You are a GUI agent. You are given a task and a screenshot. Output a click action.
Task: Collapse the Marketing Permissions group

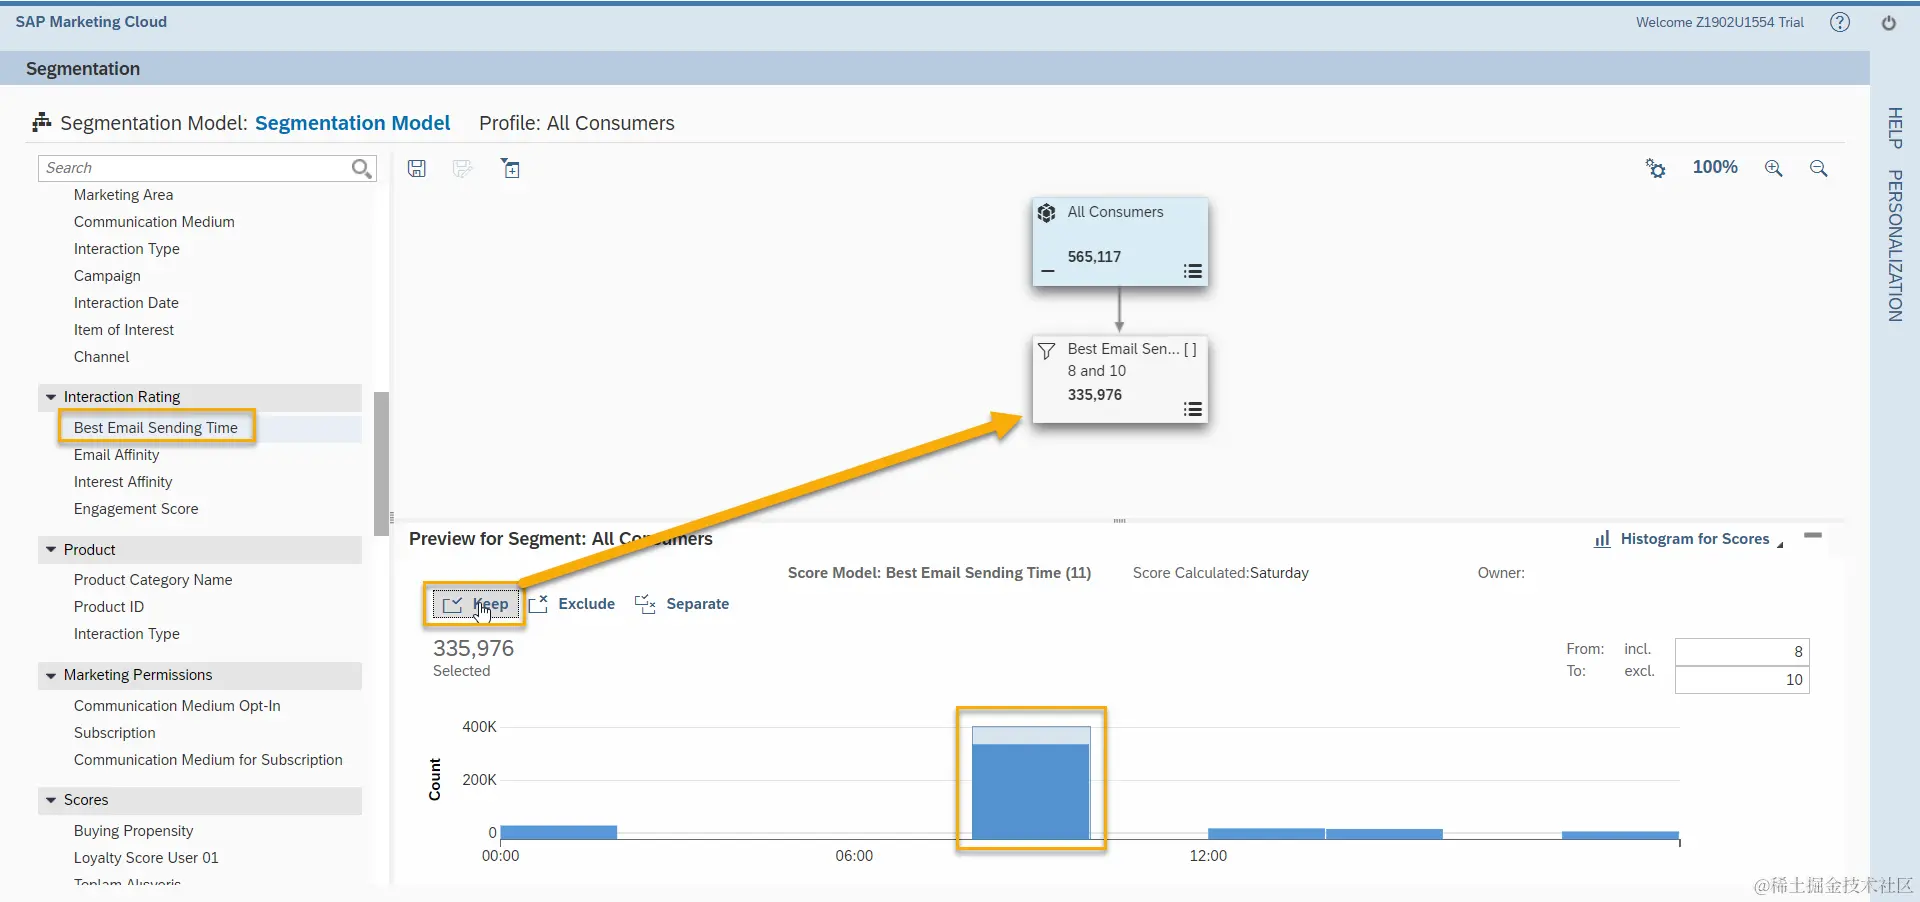51,675
